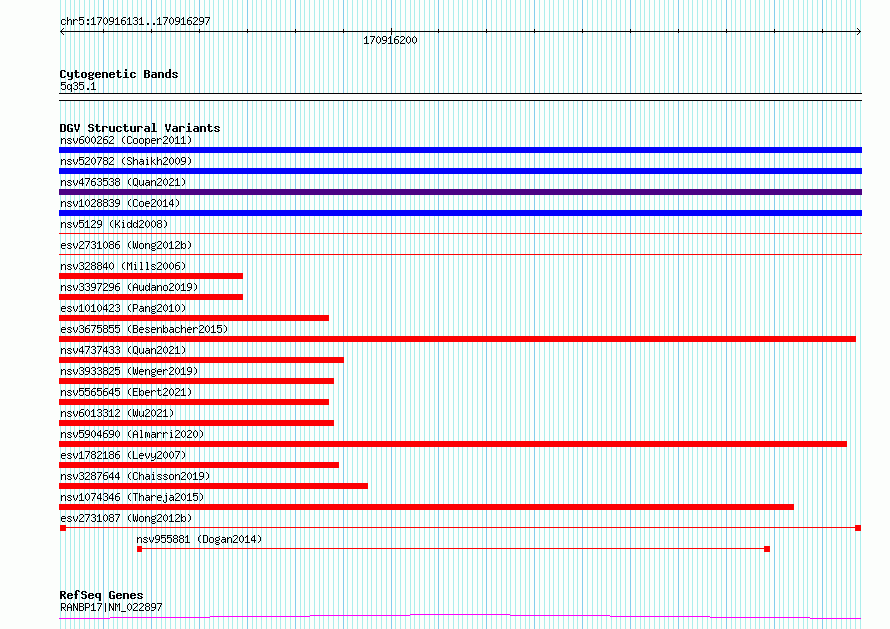Click the 170916200 ruler position label

pyautogui.click(x=390, y=40)
